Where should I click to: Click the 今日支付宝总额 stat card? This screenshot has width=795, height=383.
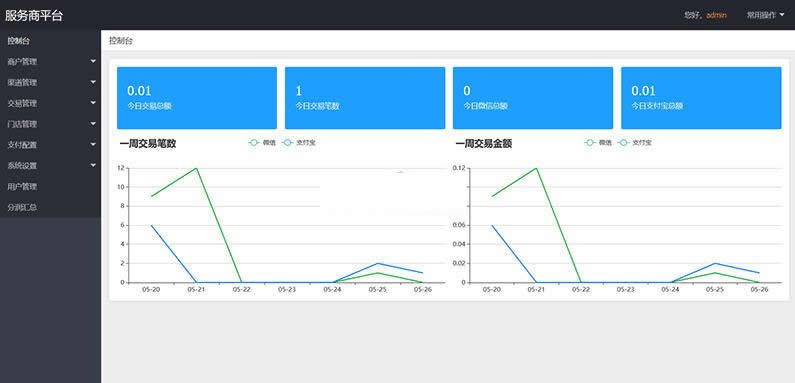(701, 98)
